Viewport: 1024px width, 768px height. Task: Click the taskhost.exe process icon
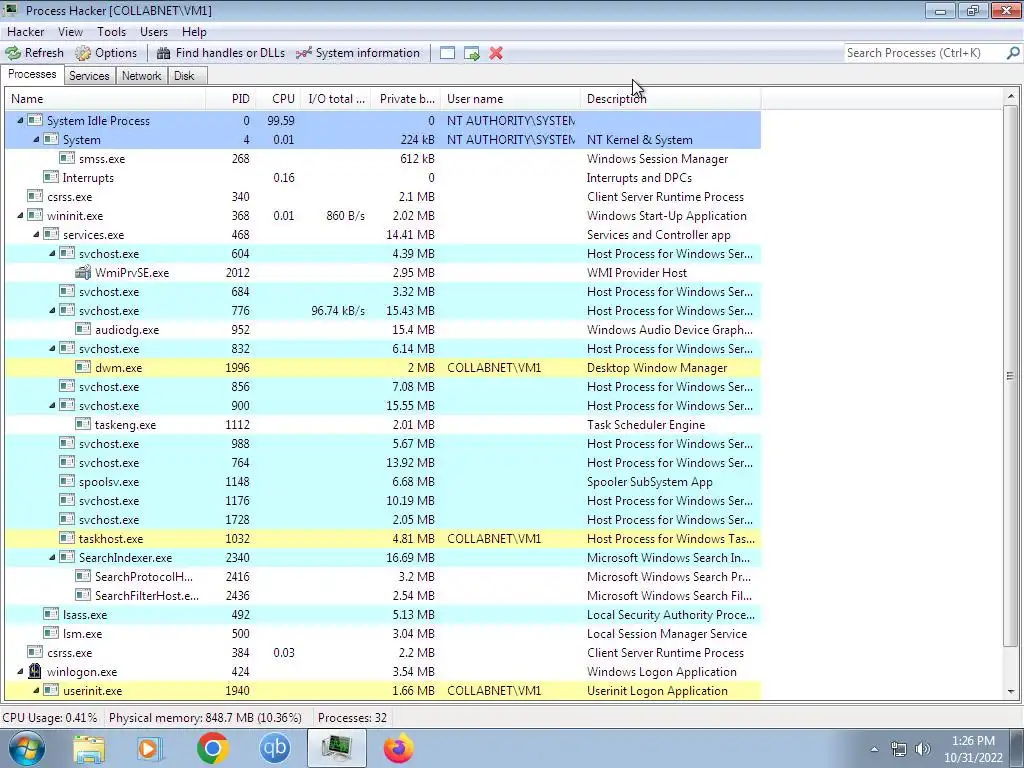pyautogui.click(x=67, y=539)
